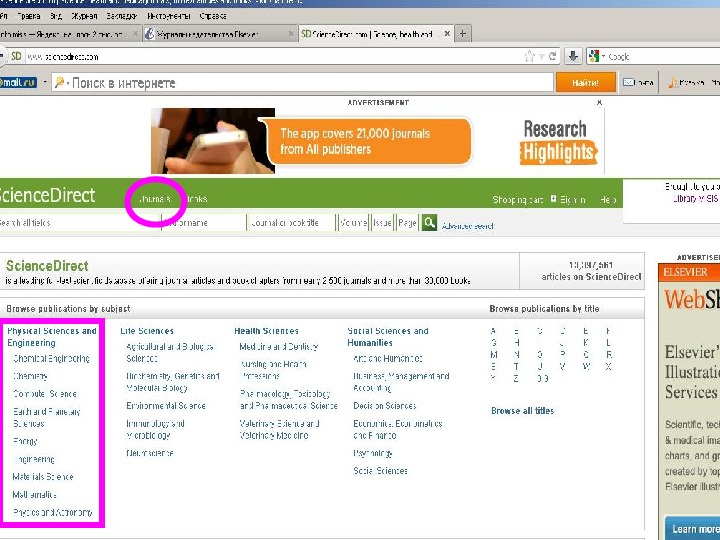Switch to the Elsevier journals tab

pos(219,34)
